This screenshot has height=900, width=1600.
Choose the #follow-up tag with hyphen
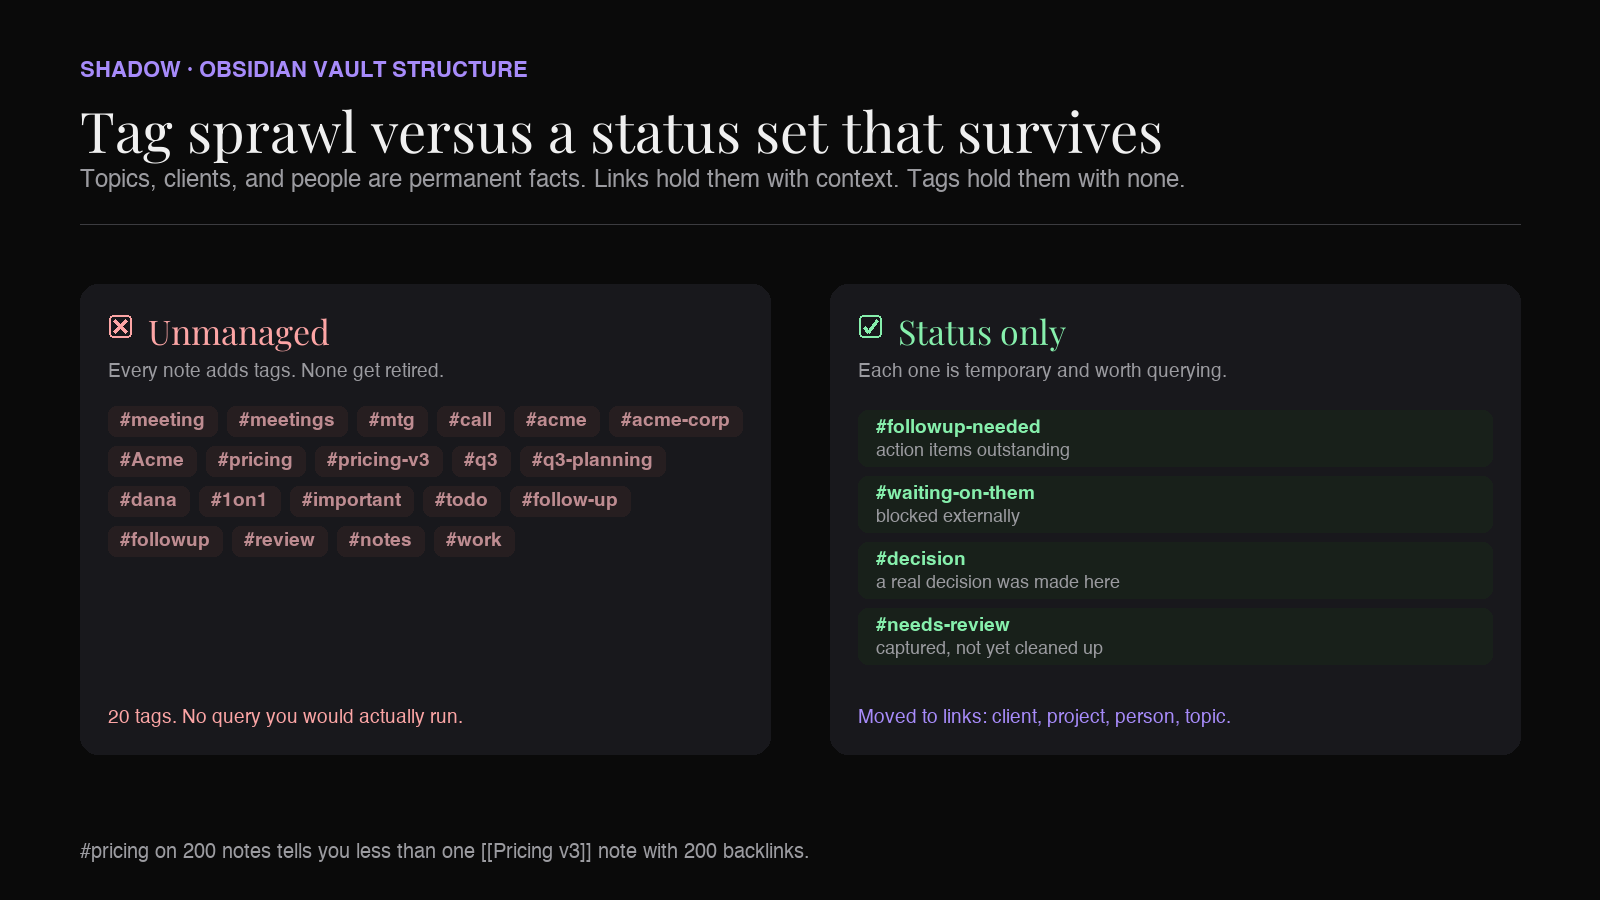(570, 500)
